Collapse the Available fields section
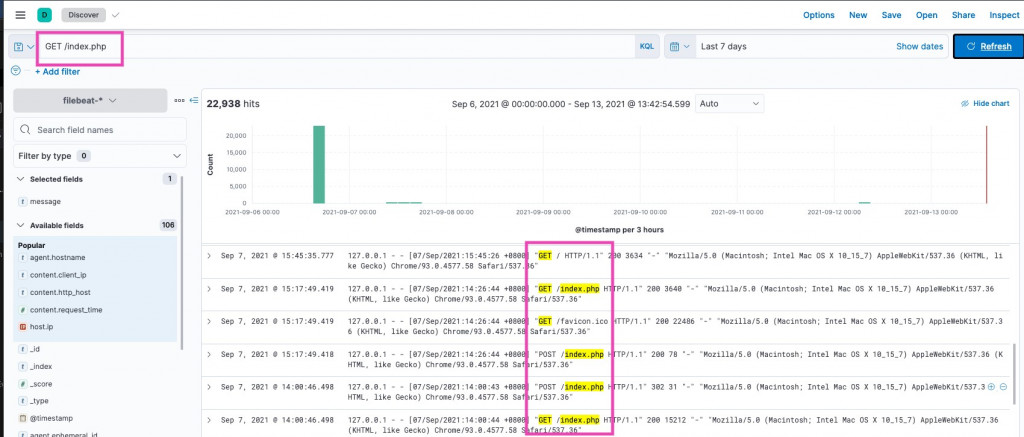Viewport: 1024px width, 437px height. click(x=20, y=225)
